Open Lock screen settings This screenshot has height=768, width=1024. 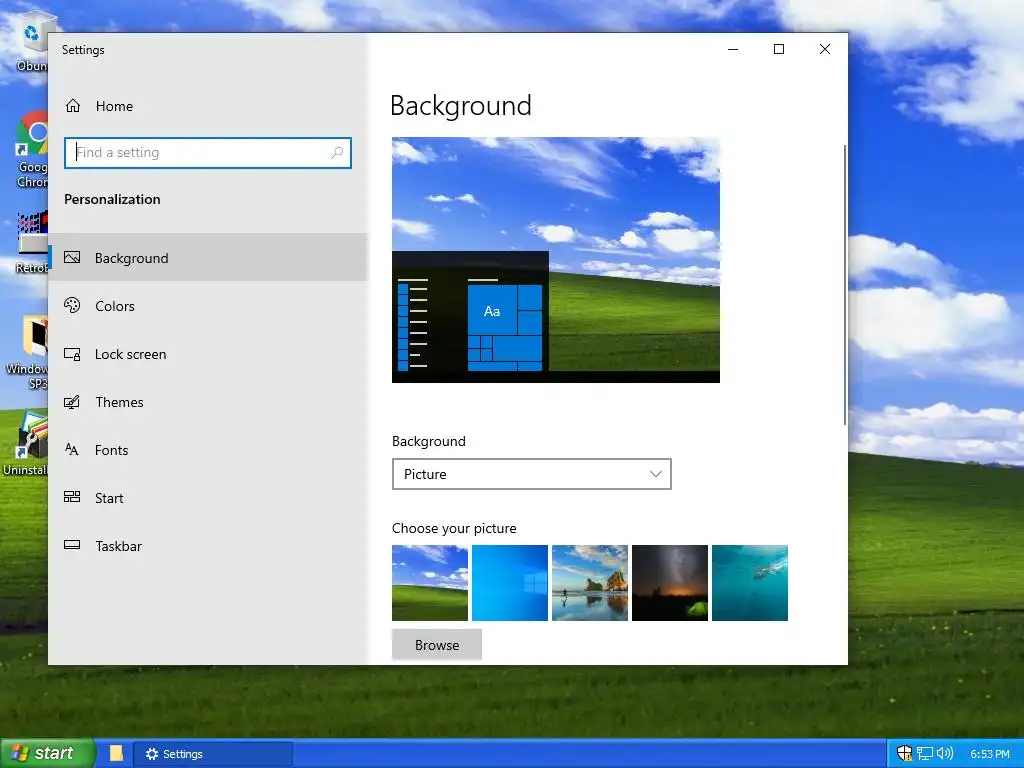[208, 354]
